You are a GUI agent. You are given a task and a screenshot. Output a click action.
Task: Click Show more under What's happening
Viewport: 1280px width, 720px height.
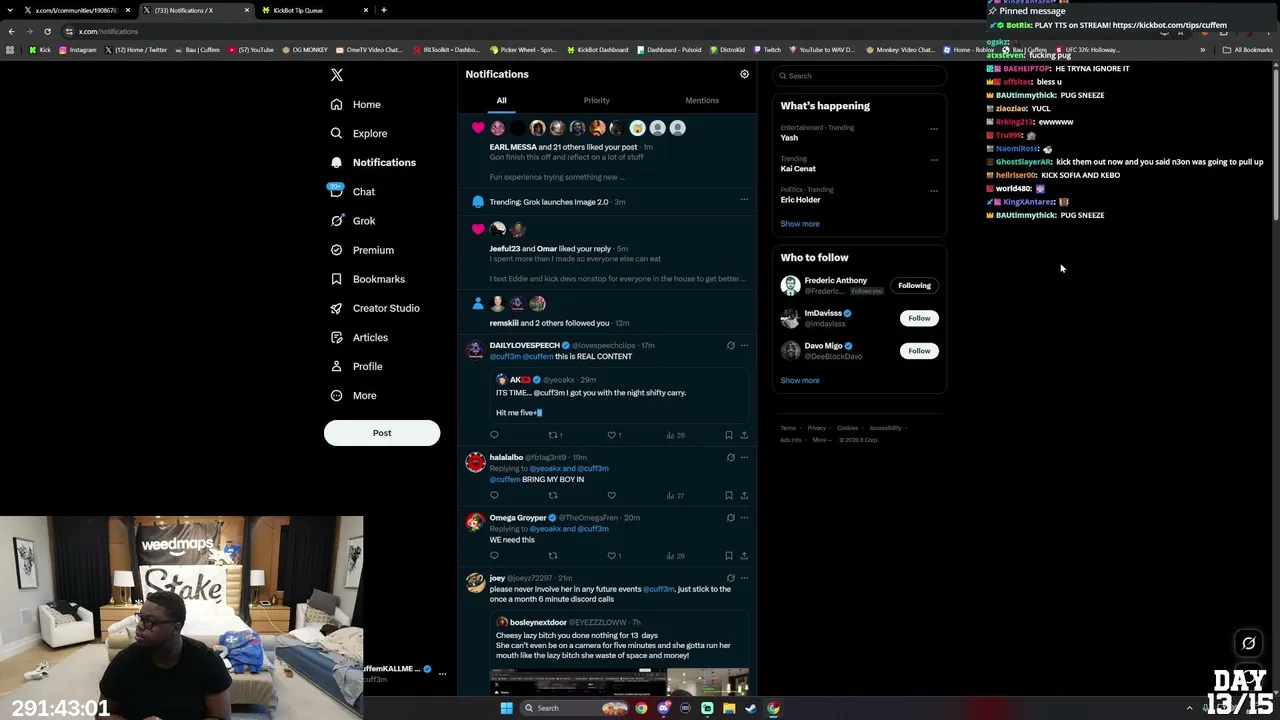(x=800, y=224)
